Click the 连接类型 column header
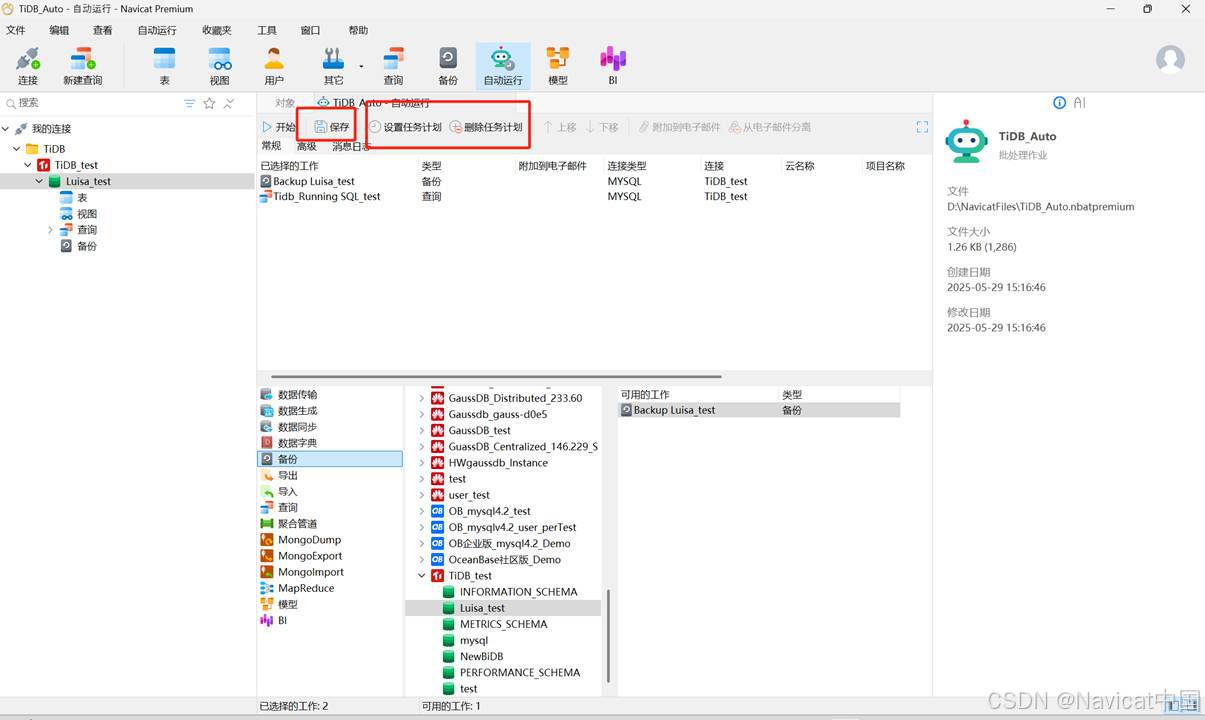The image size is (1205, 720). (627, 166)
